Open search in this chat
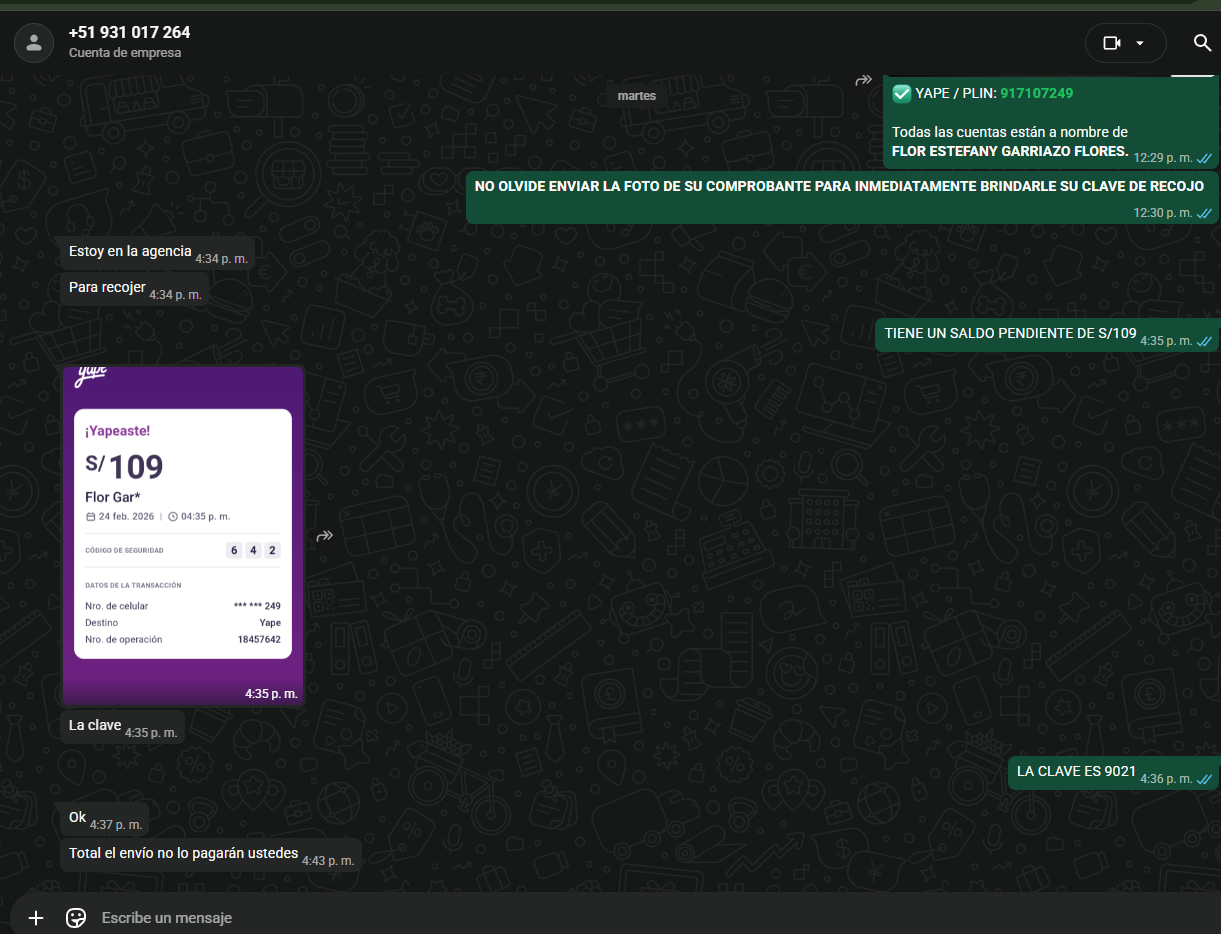Image resolution: width=1221 pixels, height=934 pixels. 1202,43
